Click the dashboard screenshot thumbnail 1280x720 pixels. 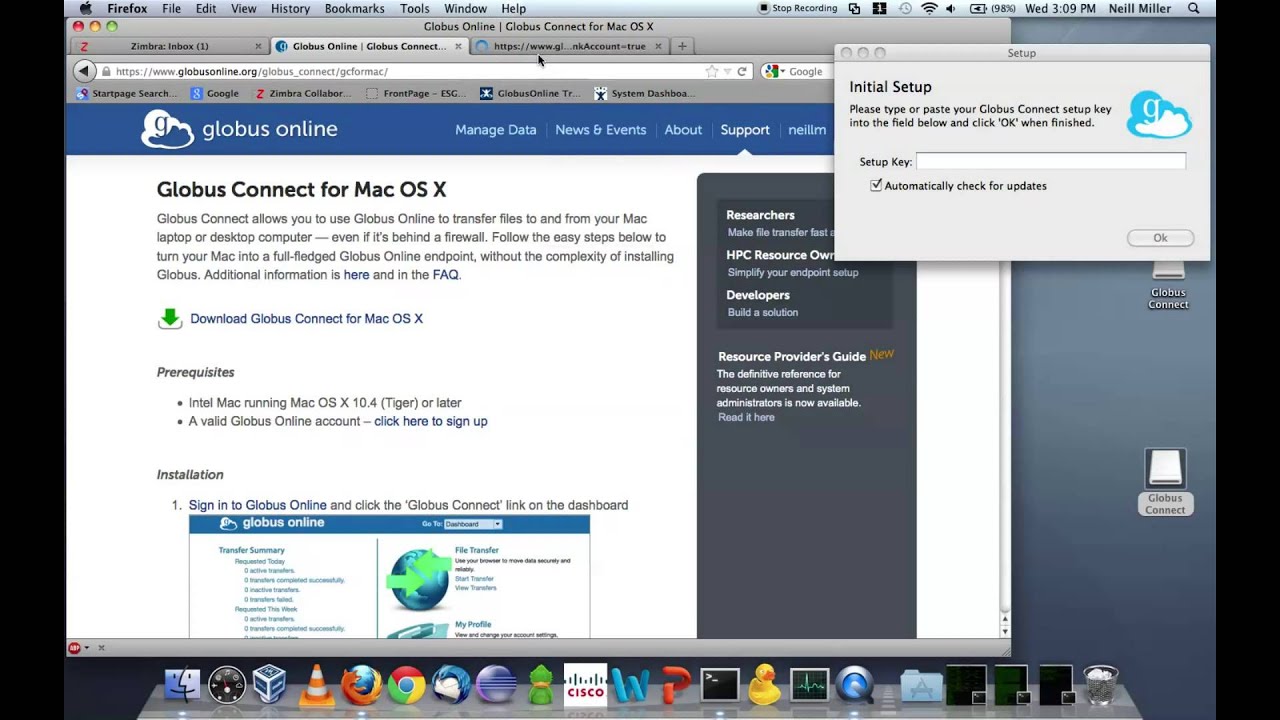pyautogui.click(x=389, y=576)
